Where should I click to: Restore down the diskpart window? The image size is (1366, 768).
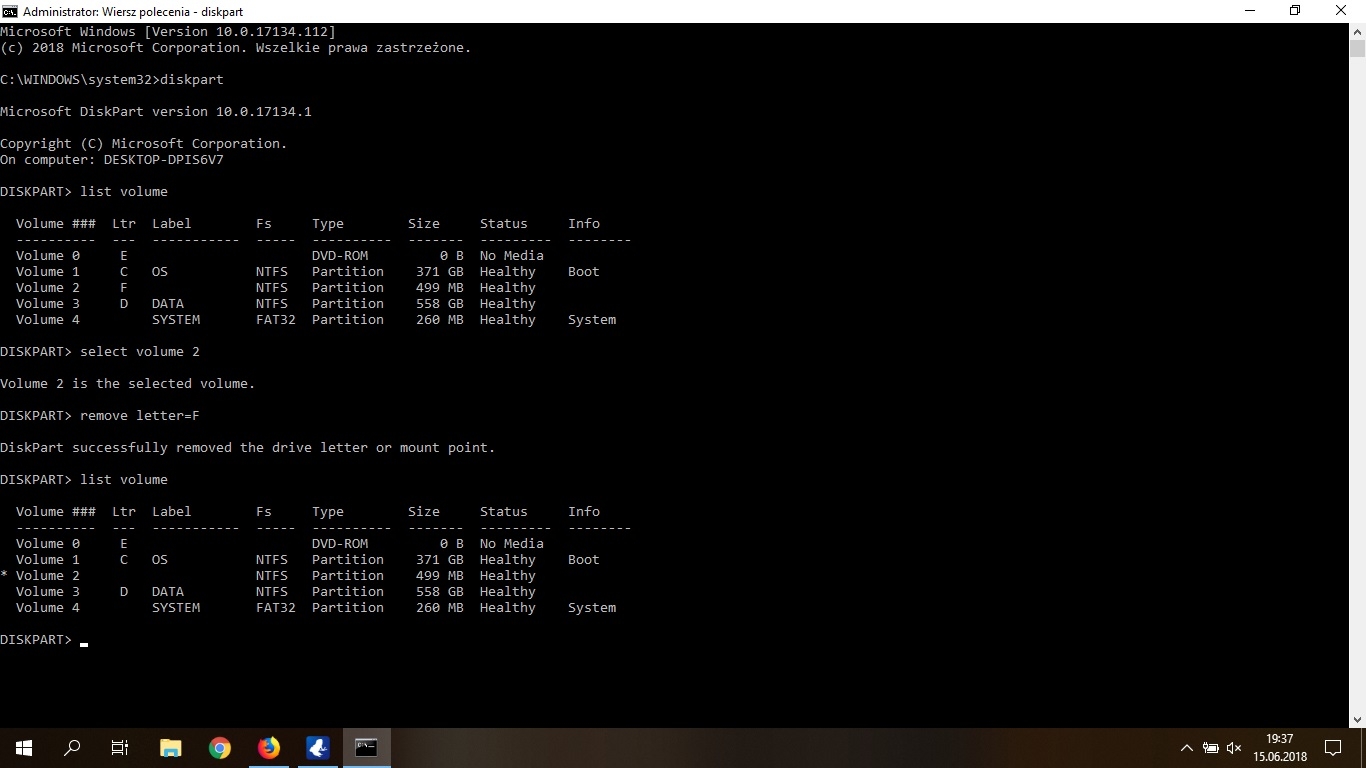coord(1296,11)
